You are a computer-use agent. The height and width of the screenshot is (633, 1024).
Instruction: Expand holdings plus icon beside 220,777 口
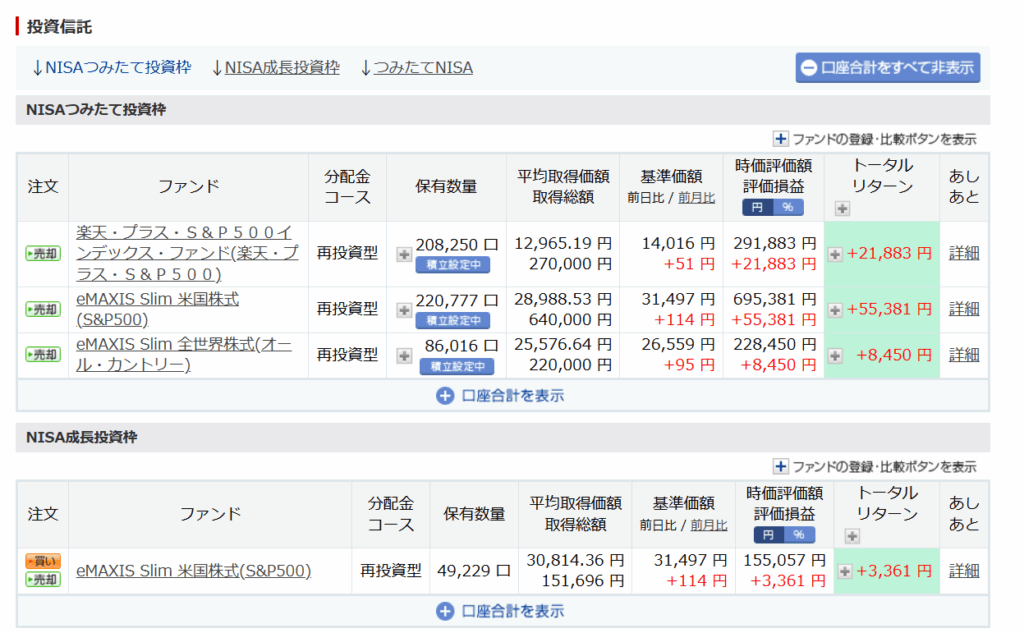(404, 310)
